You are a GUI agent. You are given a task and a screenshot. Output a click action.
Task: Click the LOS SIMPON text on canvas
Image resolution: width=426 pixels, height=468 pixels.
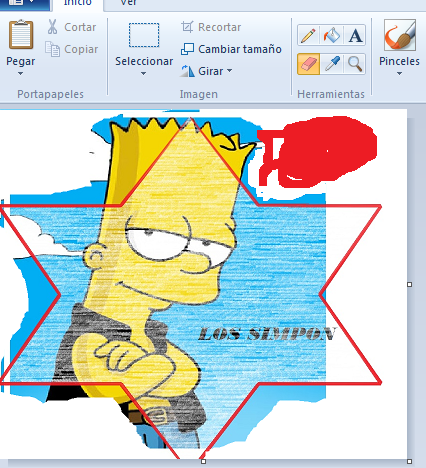(x=267, y=334)
